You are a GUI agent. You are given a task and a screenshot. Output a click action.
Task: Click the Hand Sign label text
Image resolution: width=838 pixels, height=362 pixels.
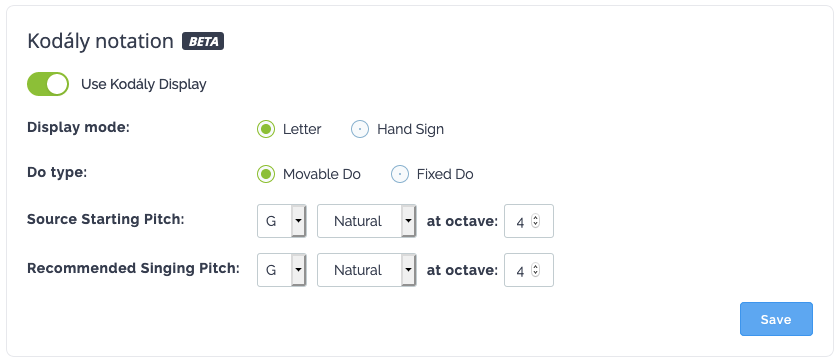coord(410,129)
